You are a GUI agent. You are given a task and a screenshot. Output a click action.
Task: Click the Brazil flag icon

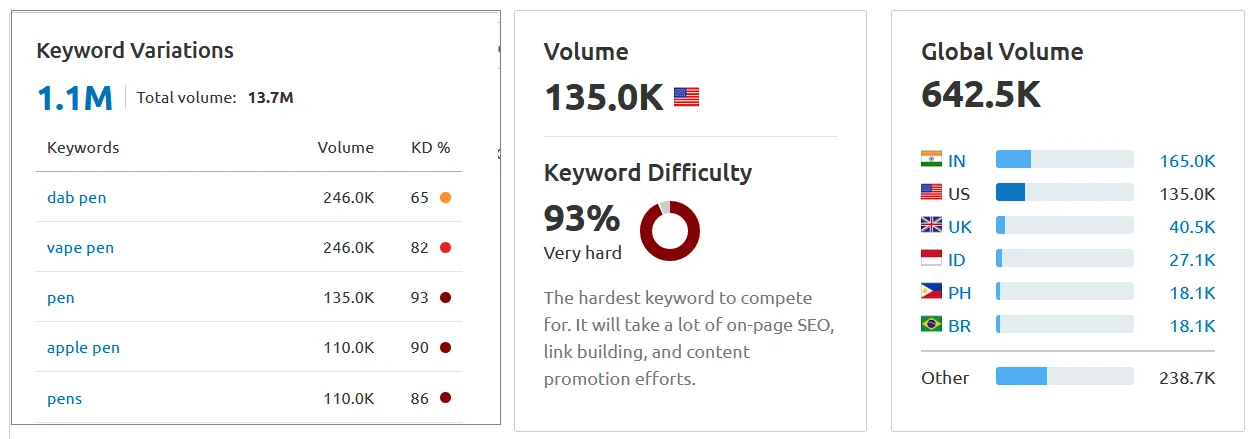(931, 325)
